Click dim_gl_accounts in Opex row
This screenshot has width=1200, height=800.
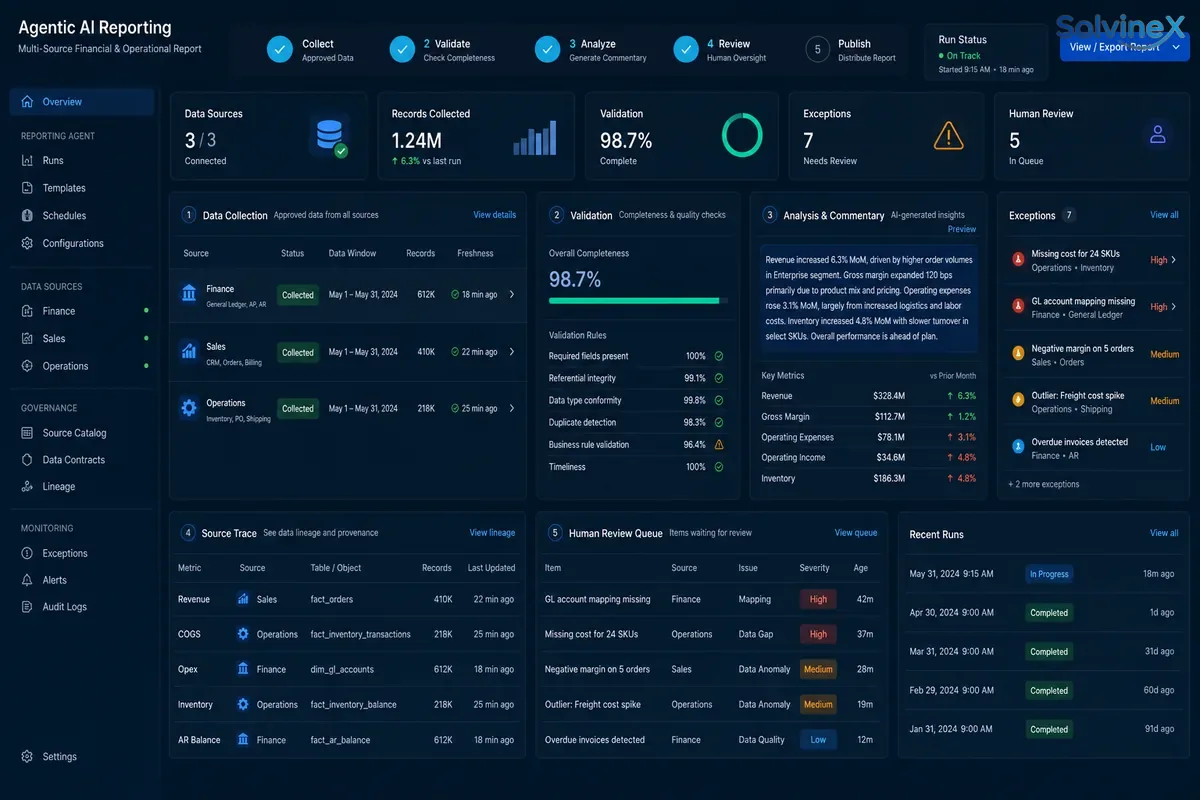coord(342,669)
